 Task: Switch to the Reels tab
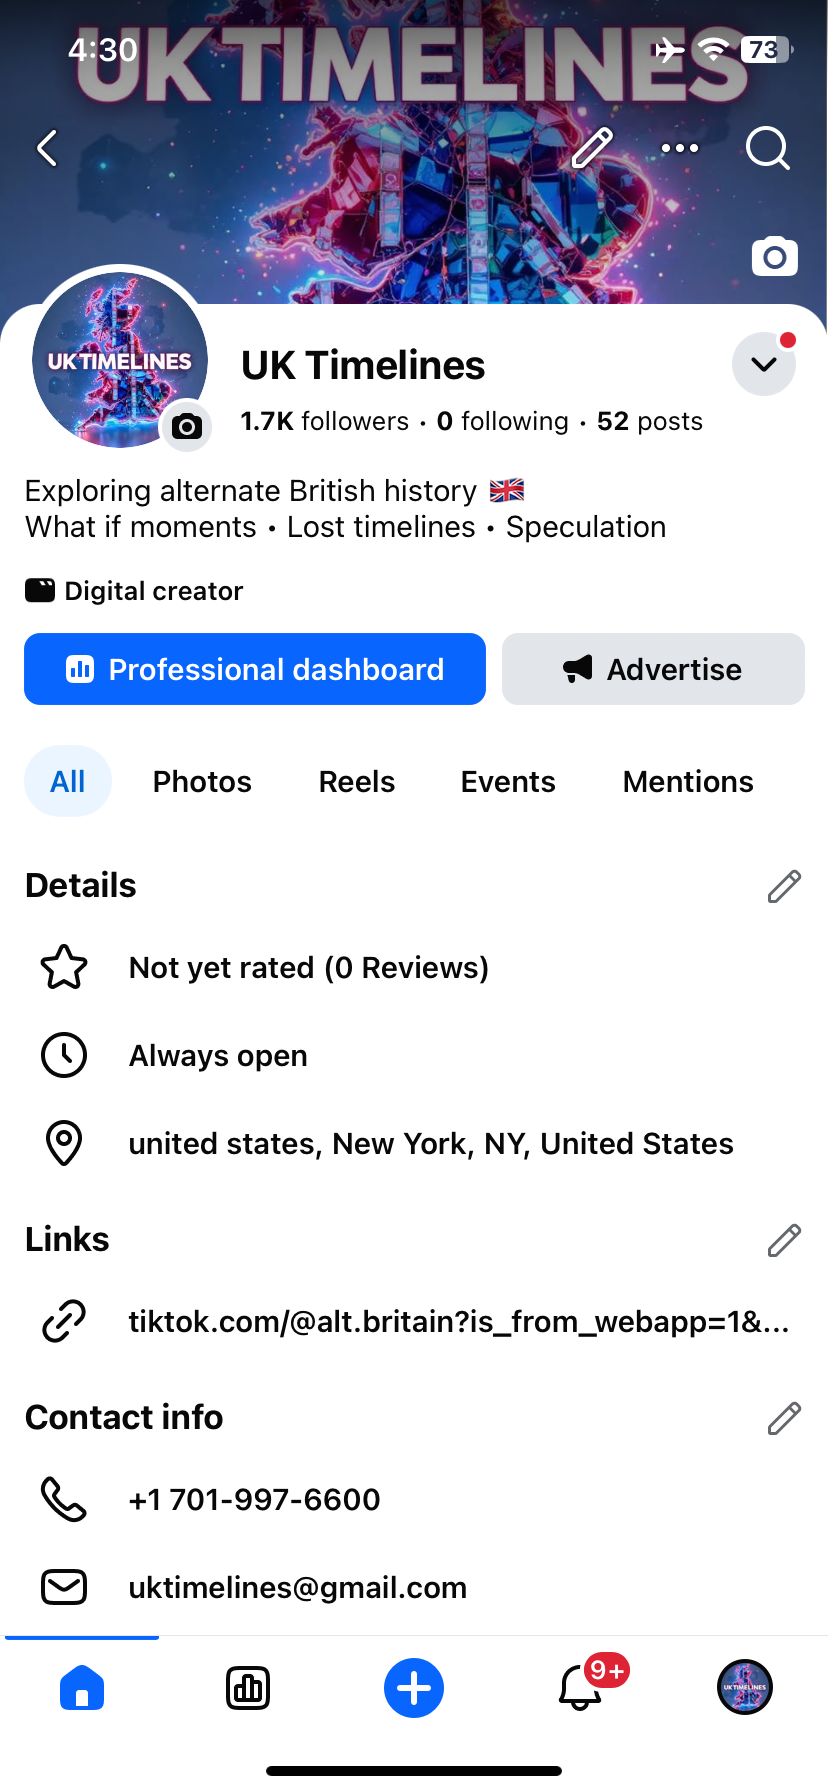pos(357,782)
